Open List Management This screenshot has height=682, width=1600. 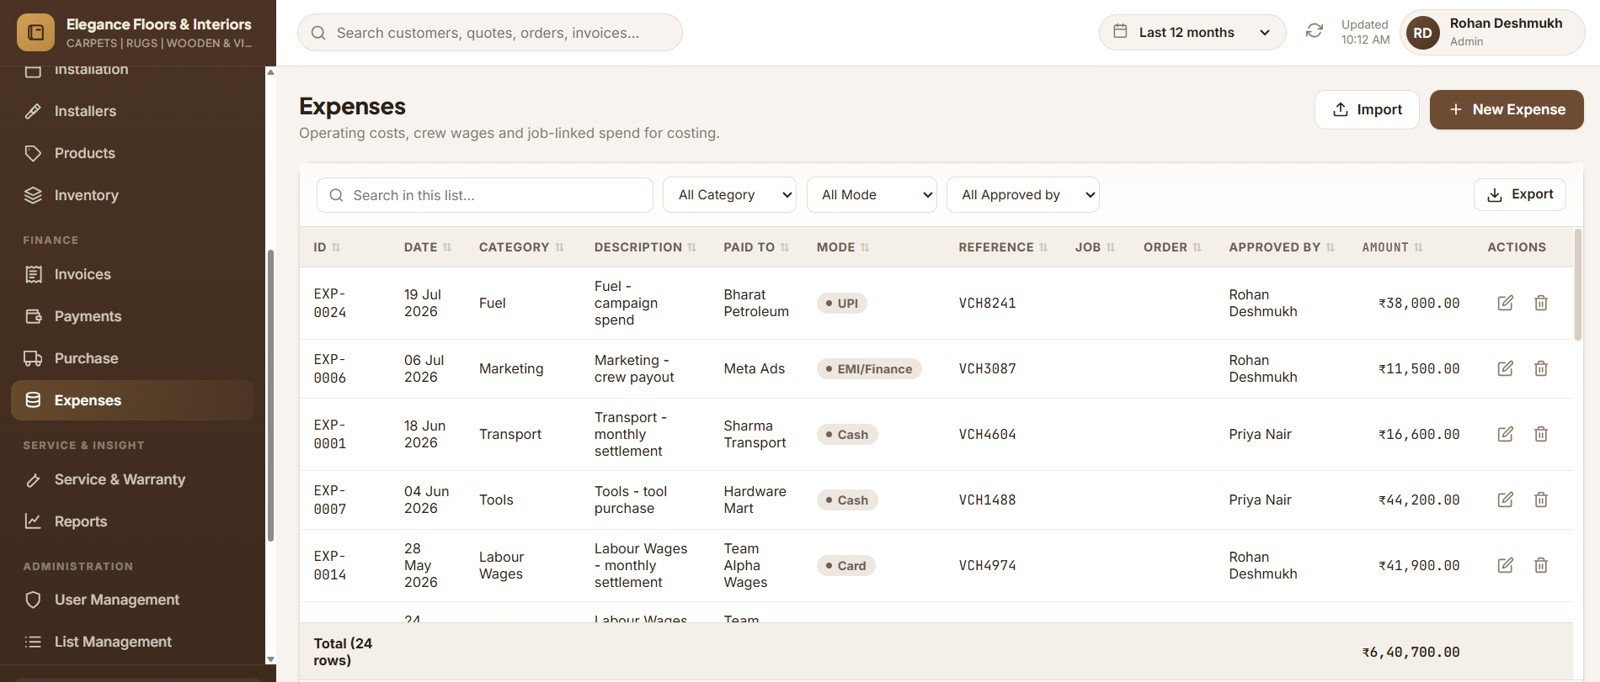[132, 642]
